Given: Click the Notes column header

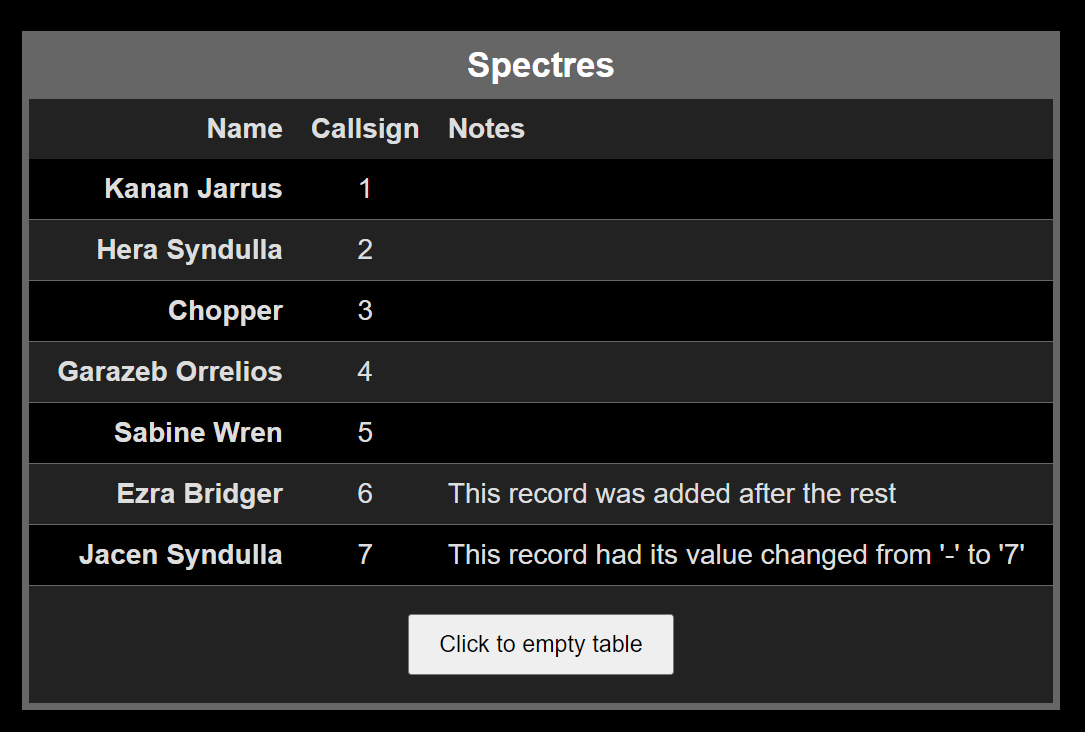Looking at the screenshot, I should (486, 129).
